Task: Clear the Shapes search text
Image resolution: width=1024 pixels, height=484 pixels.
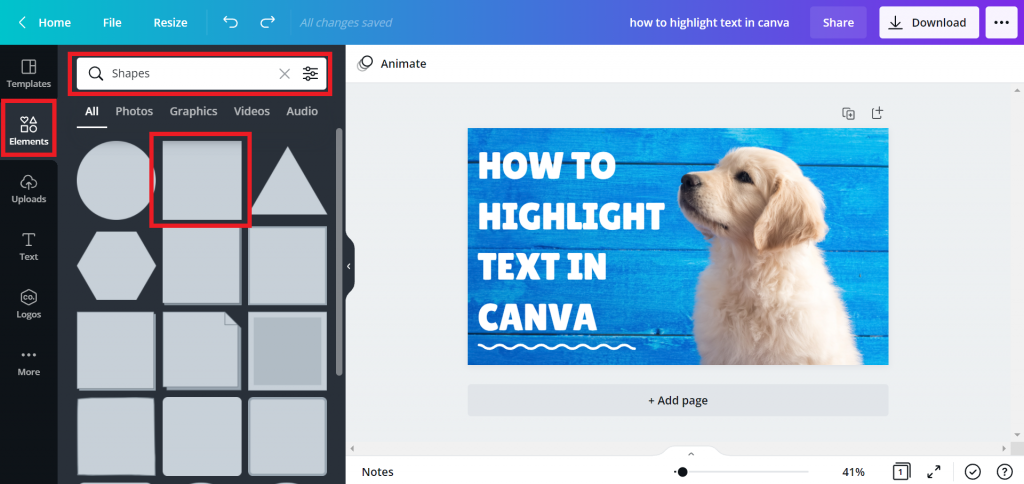Action: pos(285,74)
